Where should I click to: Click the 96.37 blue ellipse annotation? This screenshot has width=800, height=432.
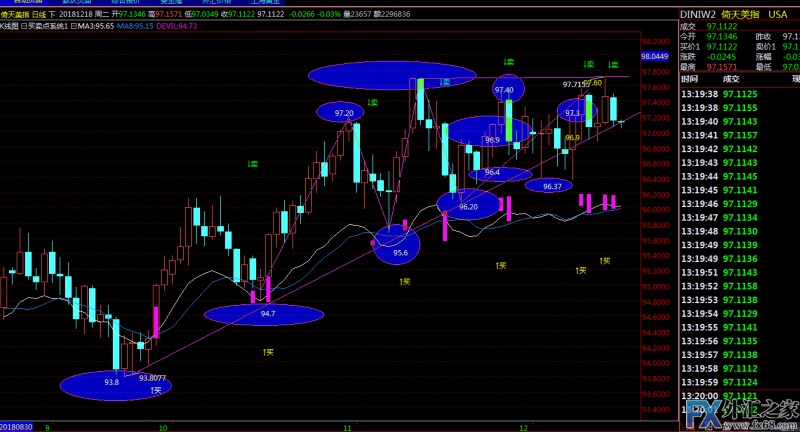550,186
